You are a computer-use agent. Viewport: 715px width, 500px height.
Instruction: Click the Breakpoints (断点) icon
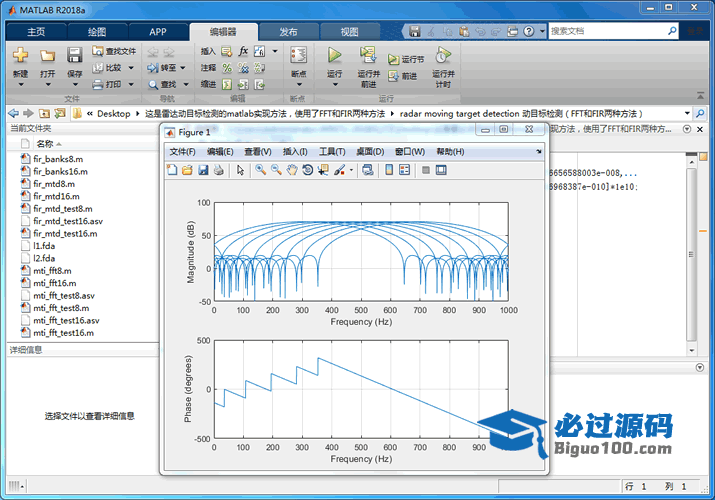click(x=299, y=55)
